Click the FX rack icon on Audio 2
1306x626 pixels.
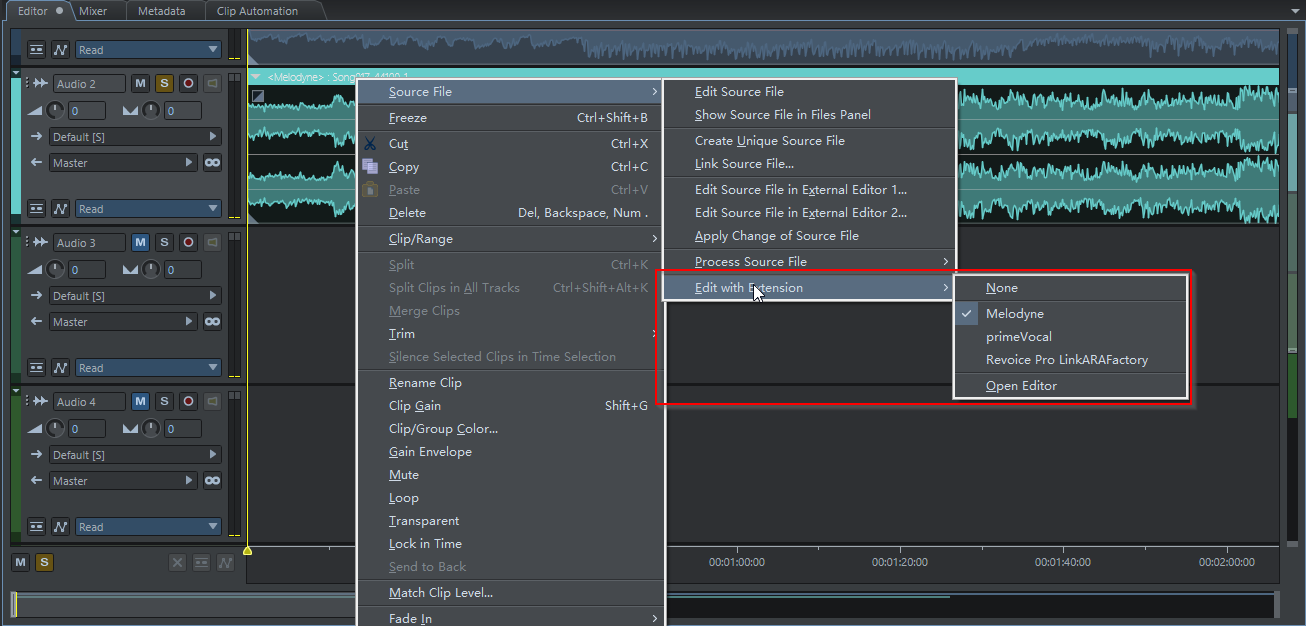click(x=36, y=209)
